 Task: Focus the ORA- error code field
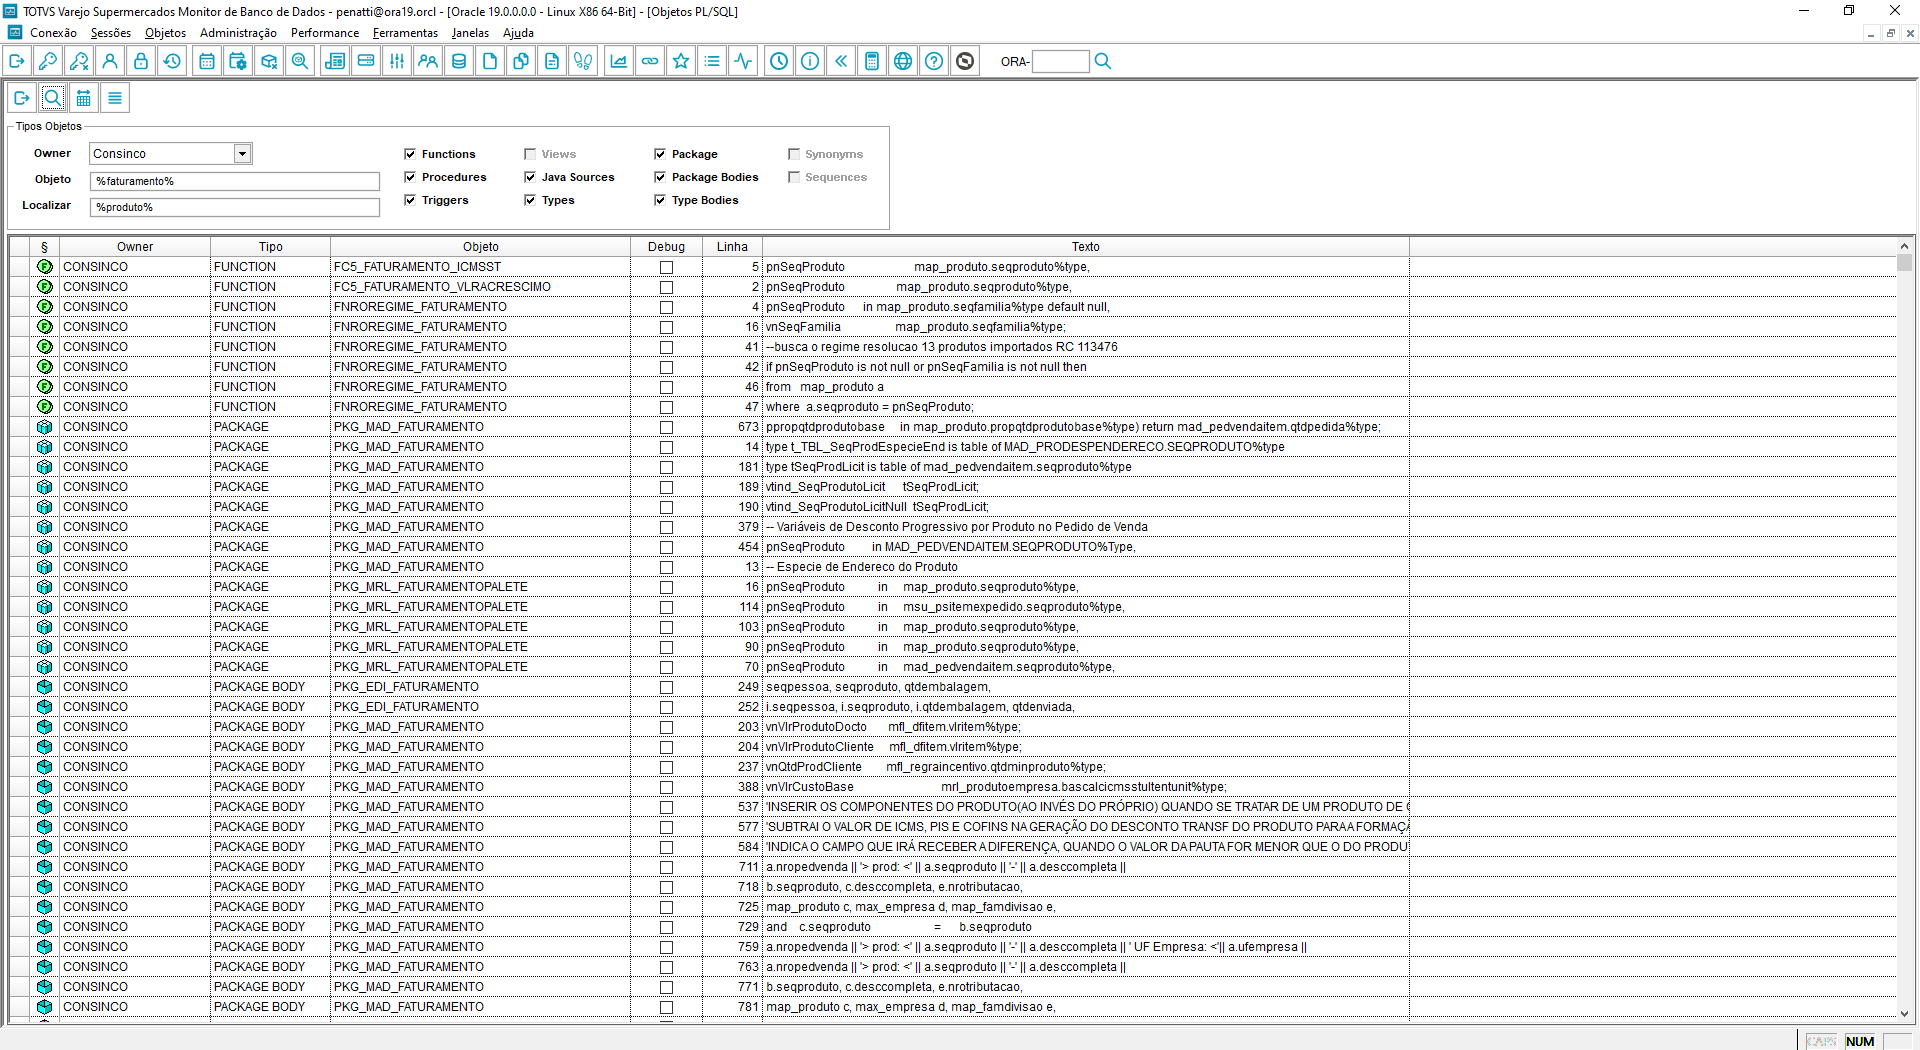tap(1060, 61)
